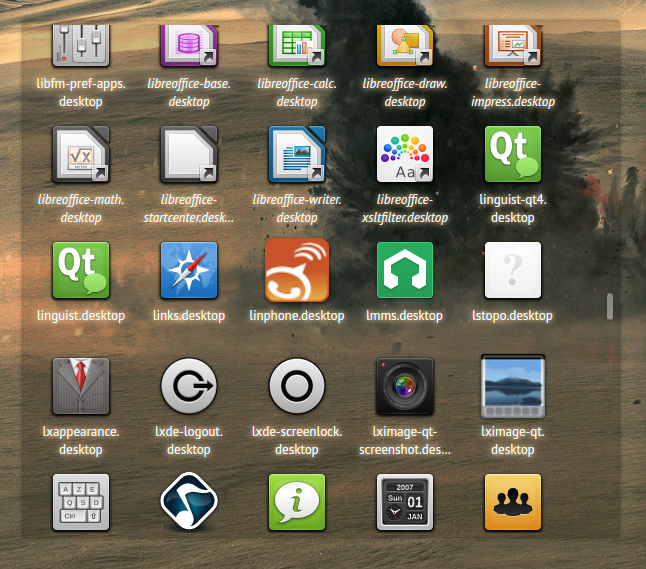
Task: Select the "libreoffice-xsltfilter.desktop" label
Action: 405,208
